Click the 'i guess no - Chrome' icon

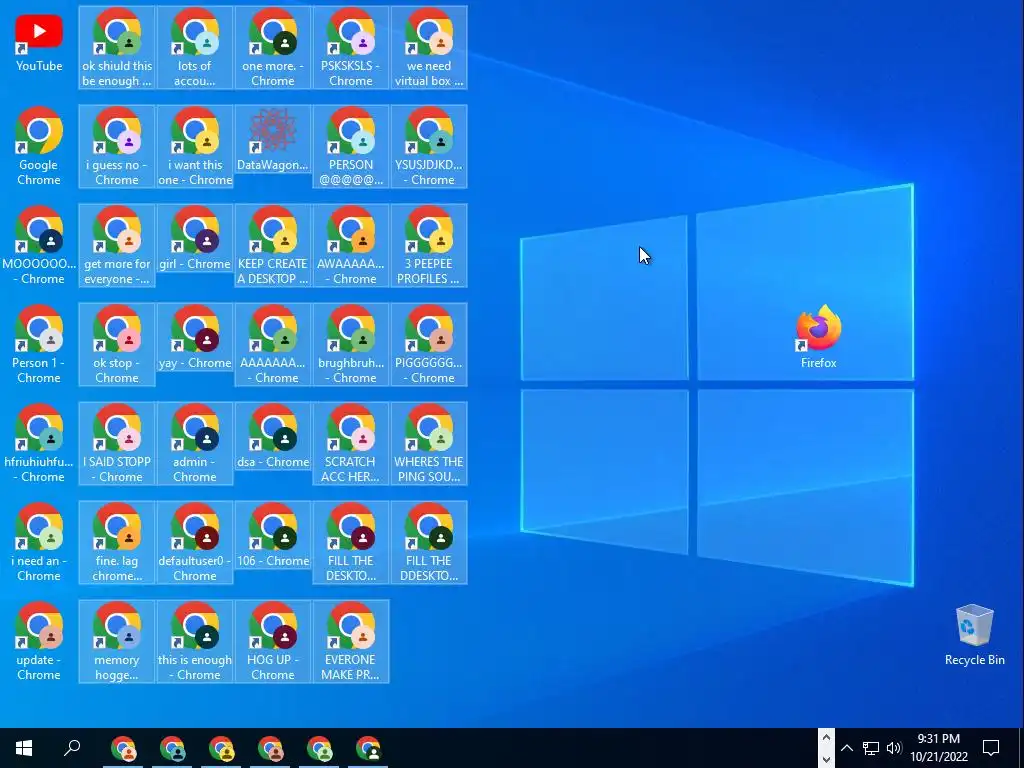(117, 146)
